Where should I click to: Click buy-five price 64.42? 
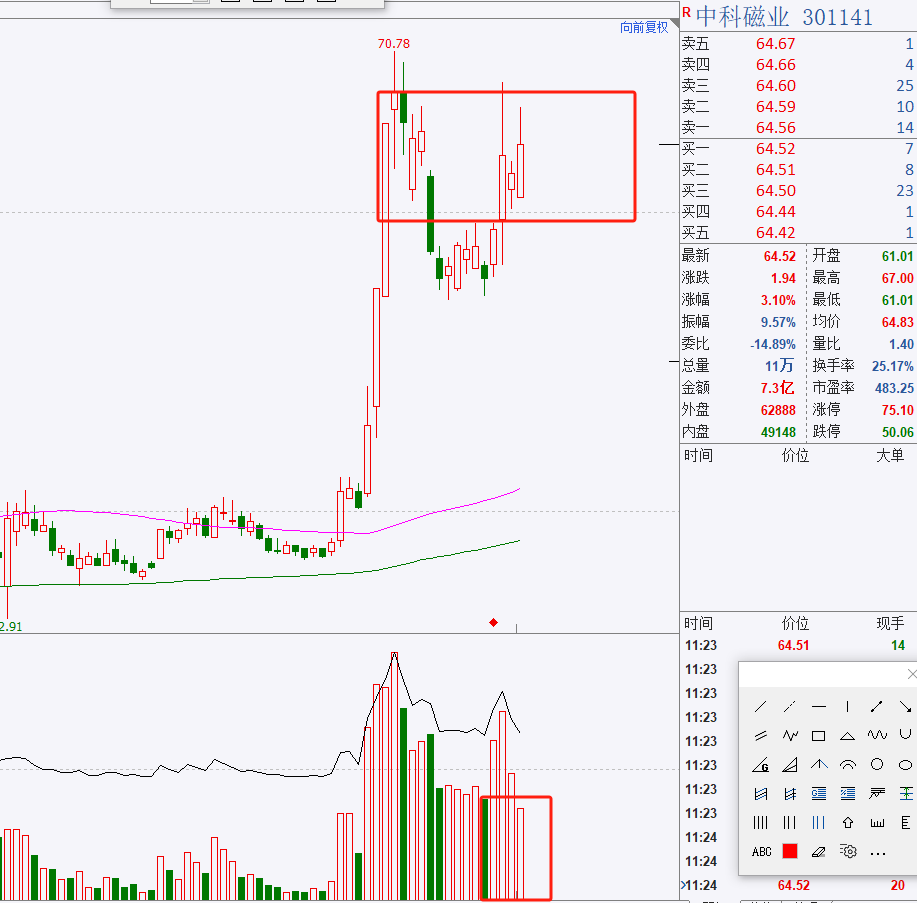pyautogui.click(x=775, y=233)
